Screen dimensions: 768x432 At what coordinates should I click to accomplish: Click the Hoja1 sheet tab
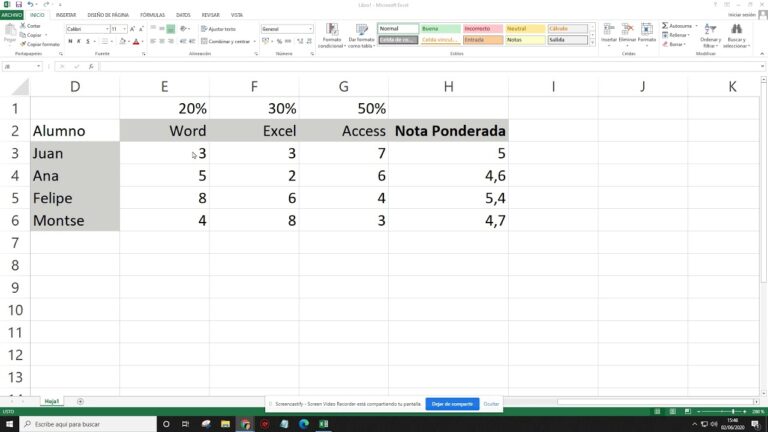pyautogui.click(x=51, y=401)
